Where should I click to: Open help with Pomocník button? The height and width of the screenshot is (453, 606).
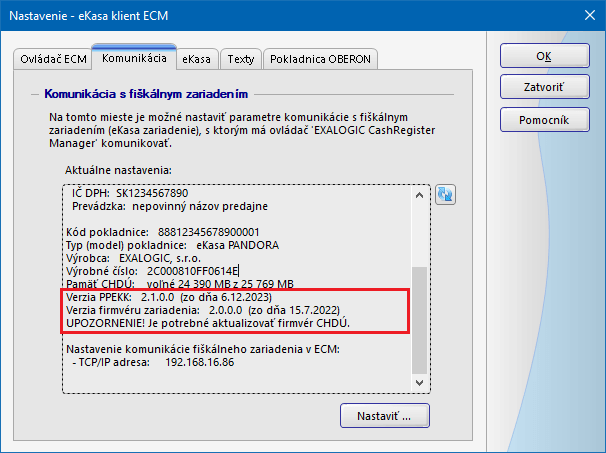(x=544, y=120)
